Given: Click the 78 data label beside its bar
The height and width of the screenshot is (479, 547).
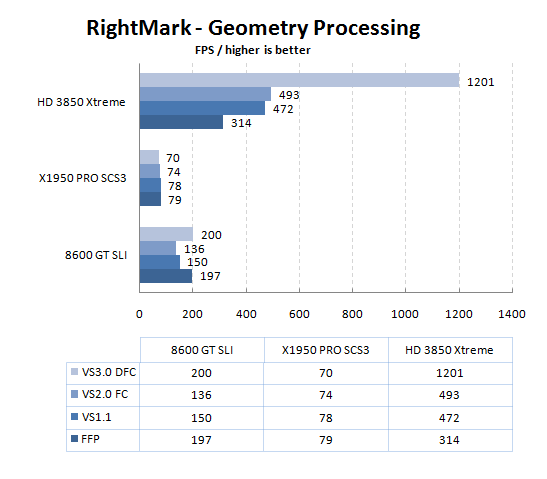Looking at the screenshot, I should click(175, 186).
